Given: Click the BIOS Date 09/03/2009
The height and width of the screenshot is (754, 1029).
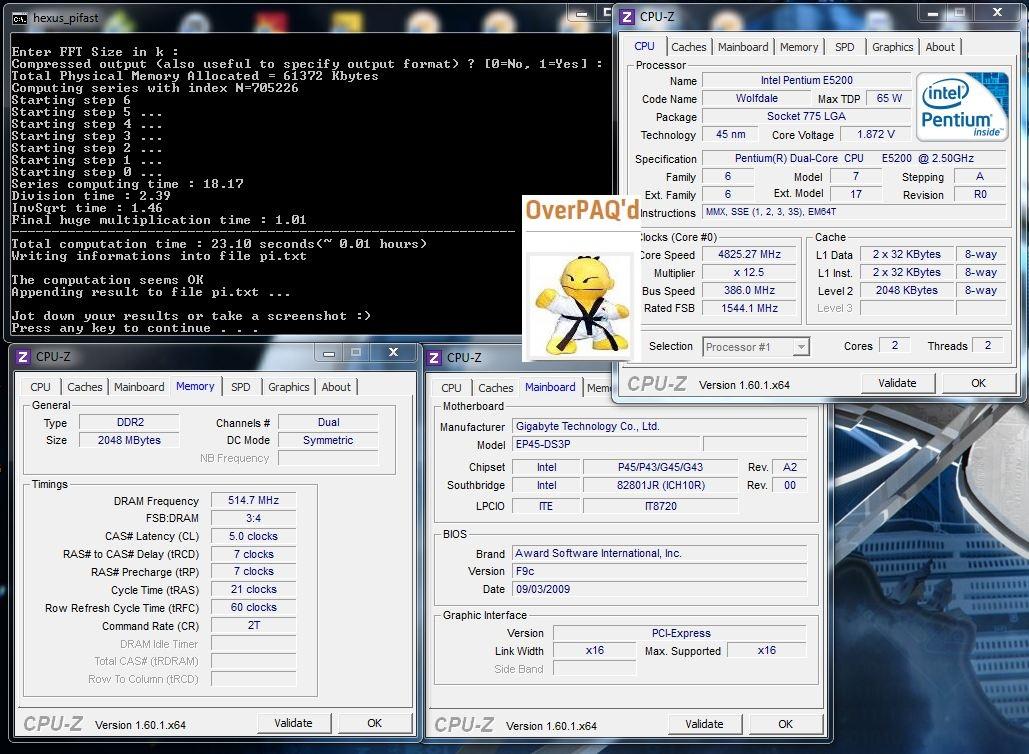Looking at the screenshot, I should point(659,589).
